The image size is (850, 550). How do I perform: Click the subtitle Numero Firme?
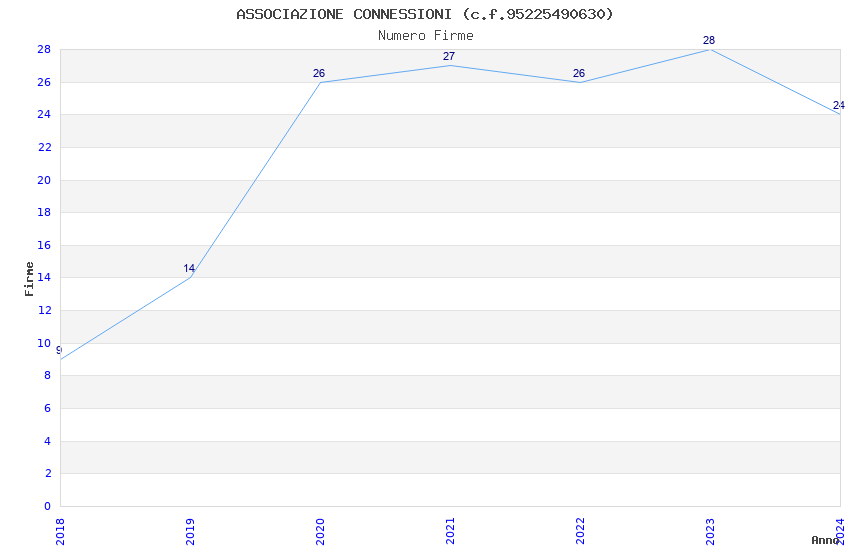tap(426, 36)
